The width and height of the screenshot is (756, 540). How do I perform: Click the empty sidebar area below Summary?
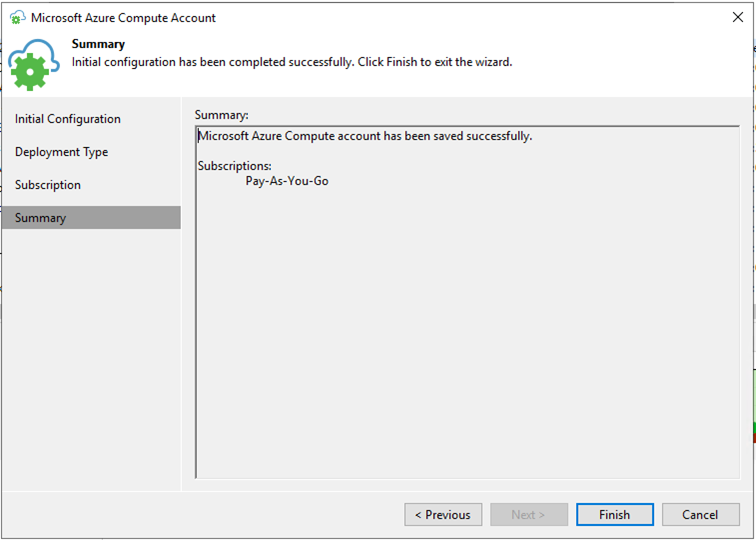coord(91,359)
